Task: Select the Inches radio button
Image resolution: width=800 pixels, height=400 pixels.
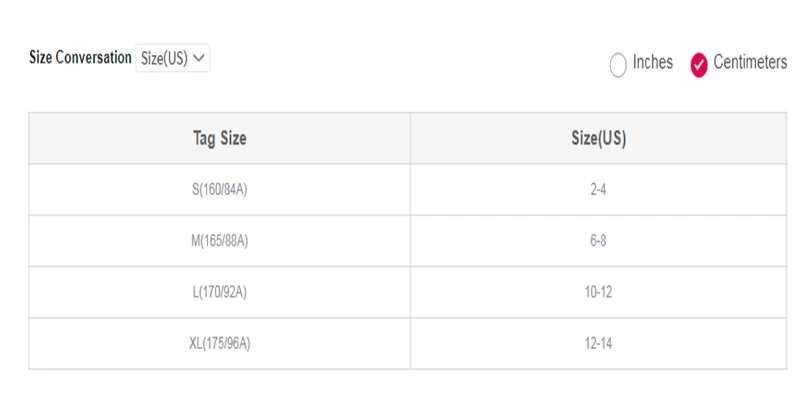Action: (618, 65)
